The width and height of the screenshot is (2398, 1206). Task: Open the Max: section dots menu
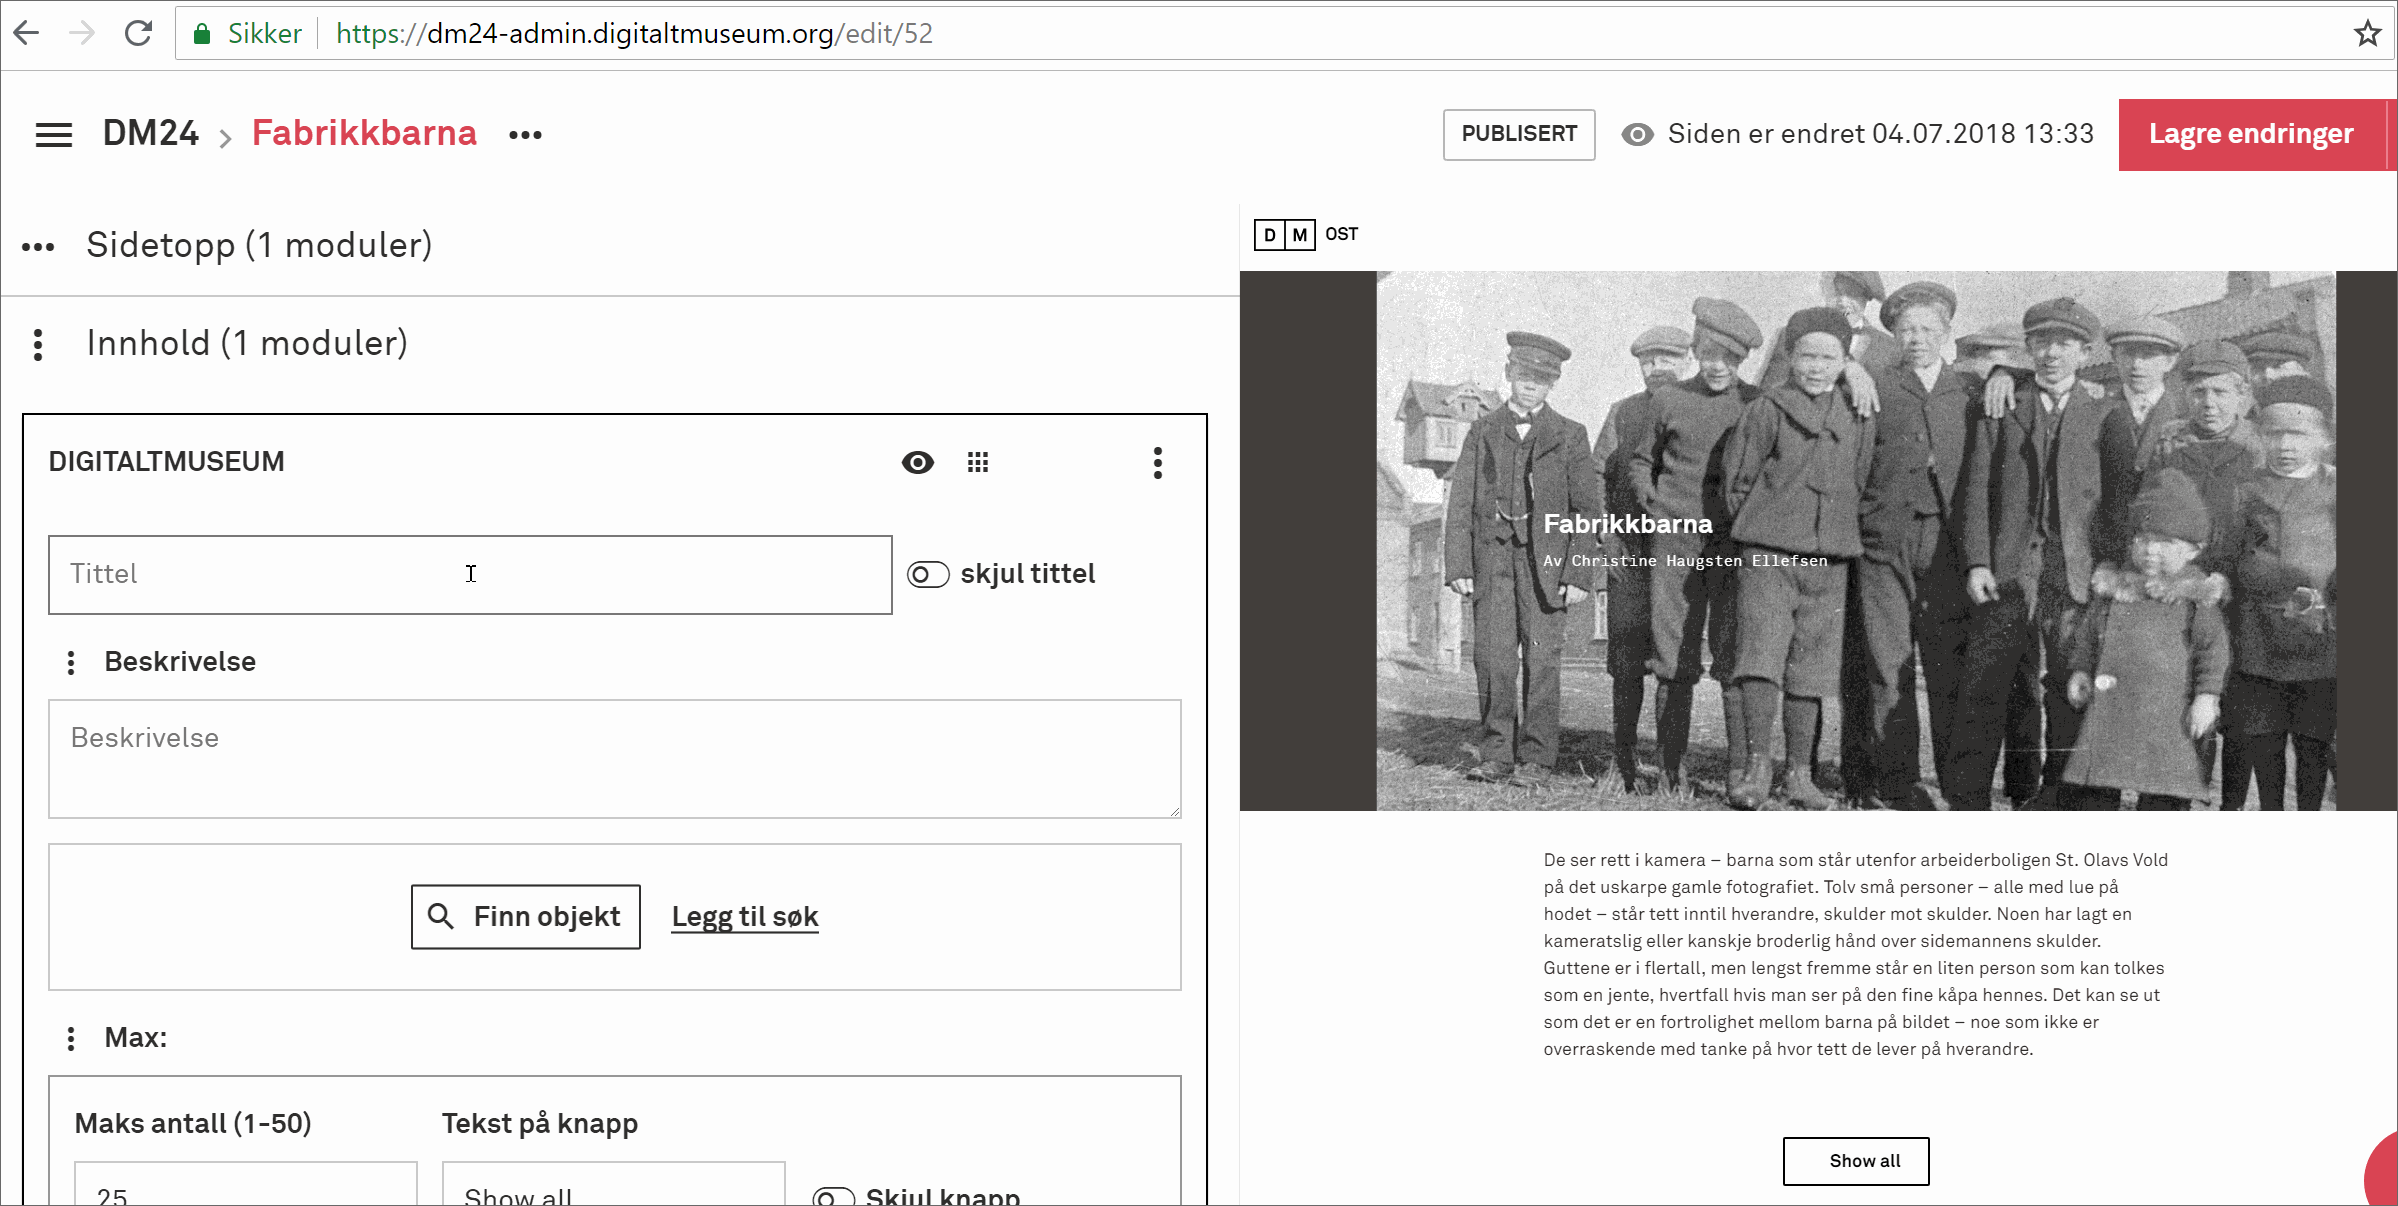tap(71, 1038)
